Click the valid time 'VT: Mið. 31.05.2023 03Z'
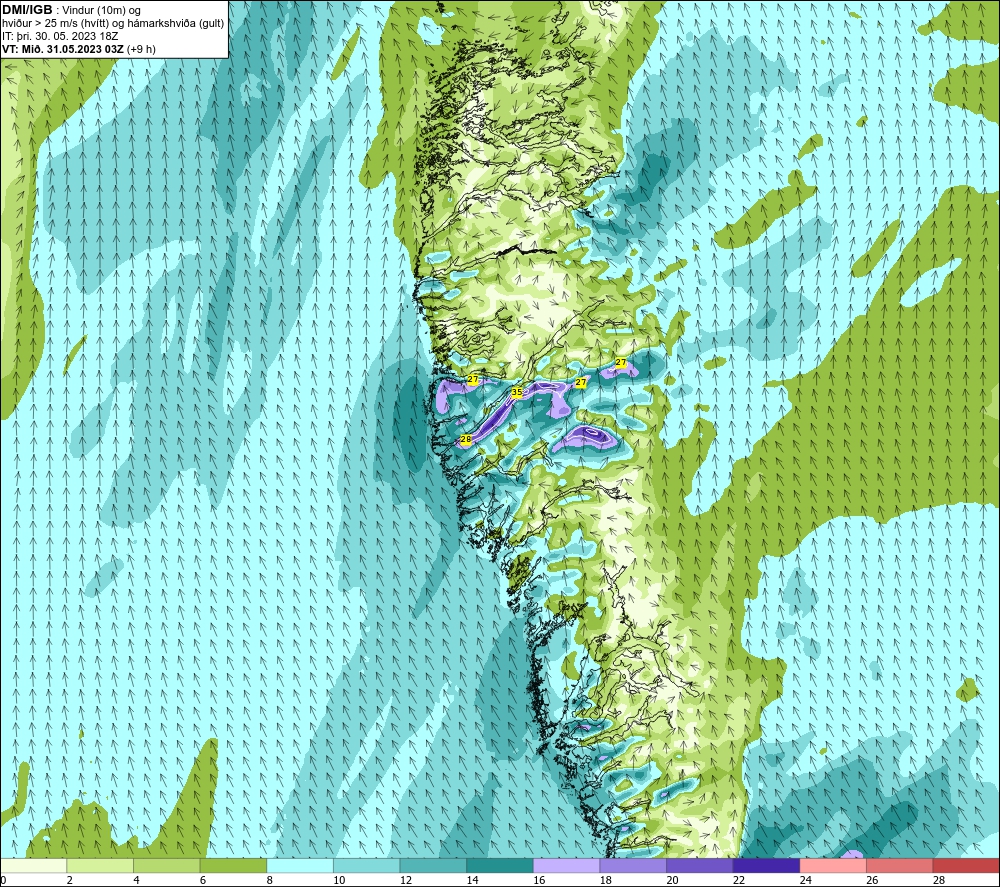Screen dimensions: 1000x887 pyautogui.click(x=63, y=49)
